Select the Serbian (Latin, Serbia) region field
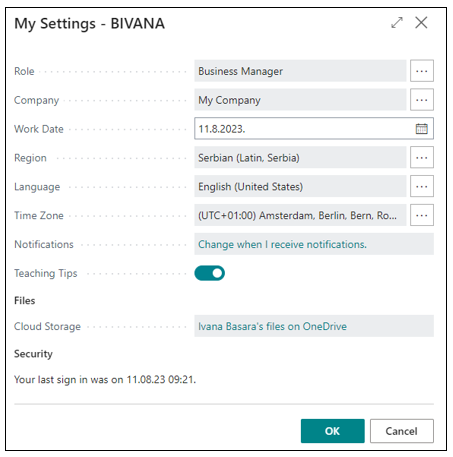Image resolution: width=453 pixels, height=457 pixels. pyautogui.click(x=300, y=157)
